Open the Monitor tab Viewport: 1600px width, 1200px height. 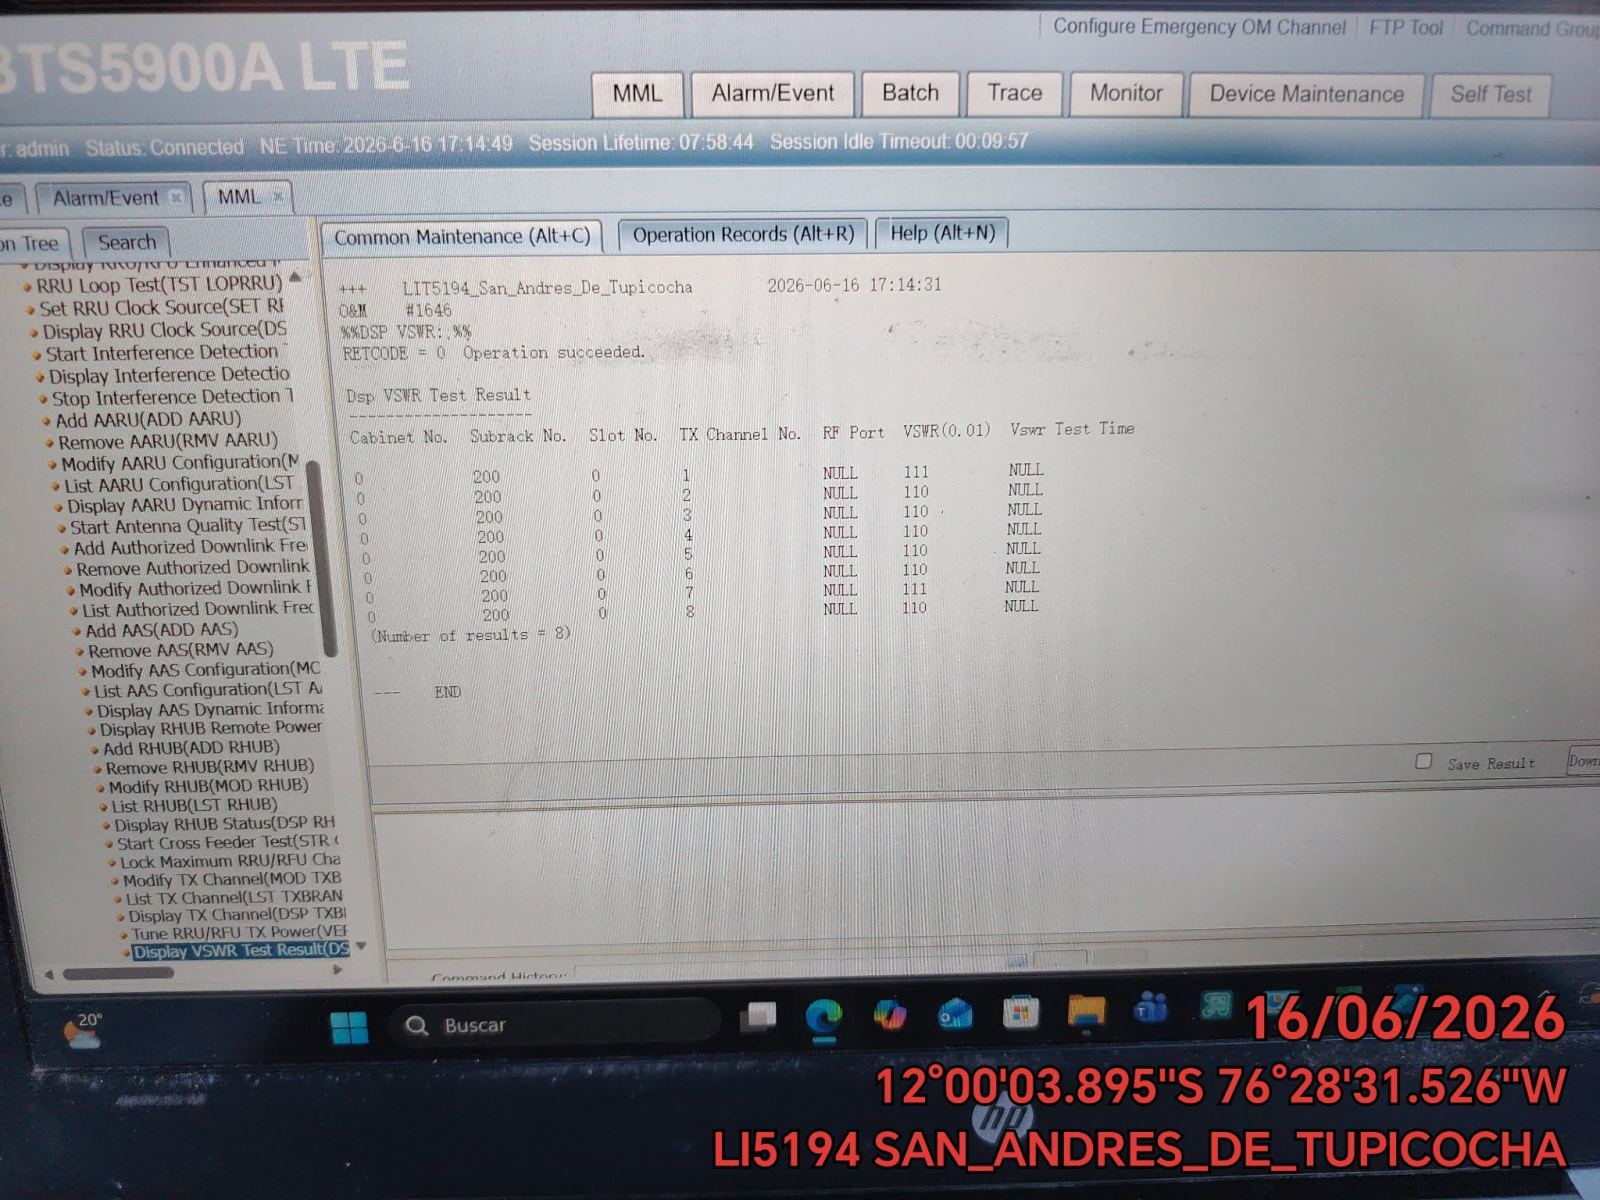pos(1126,93)
